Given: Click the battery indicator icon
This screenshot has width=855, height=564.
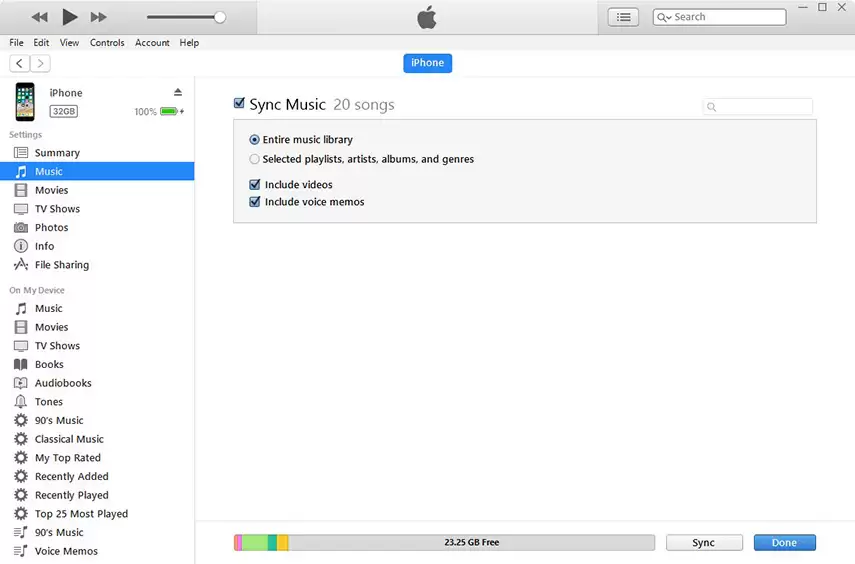Looking at the screenshot, I should point(170,111).
